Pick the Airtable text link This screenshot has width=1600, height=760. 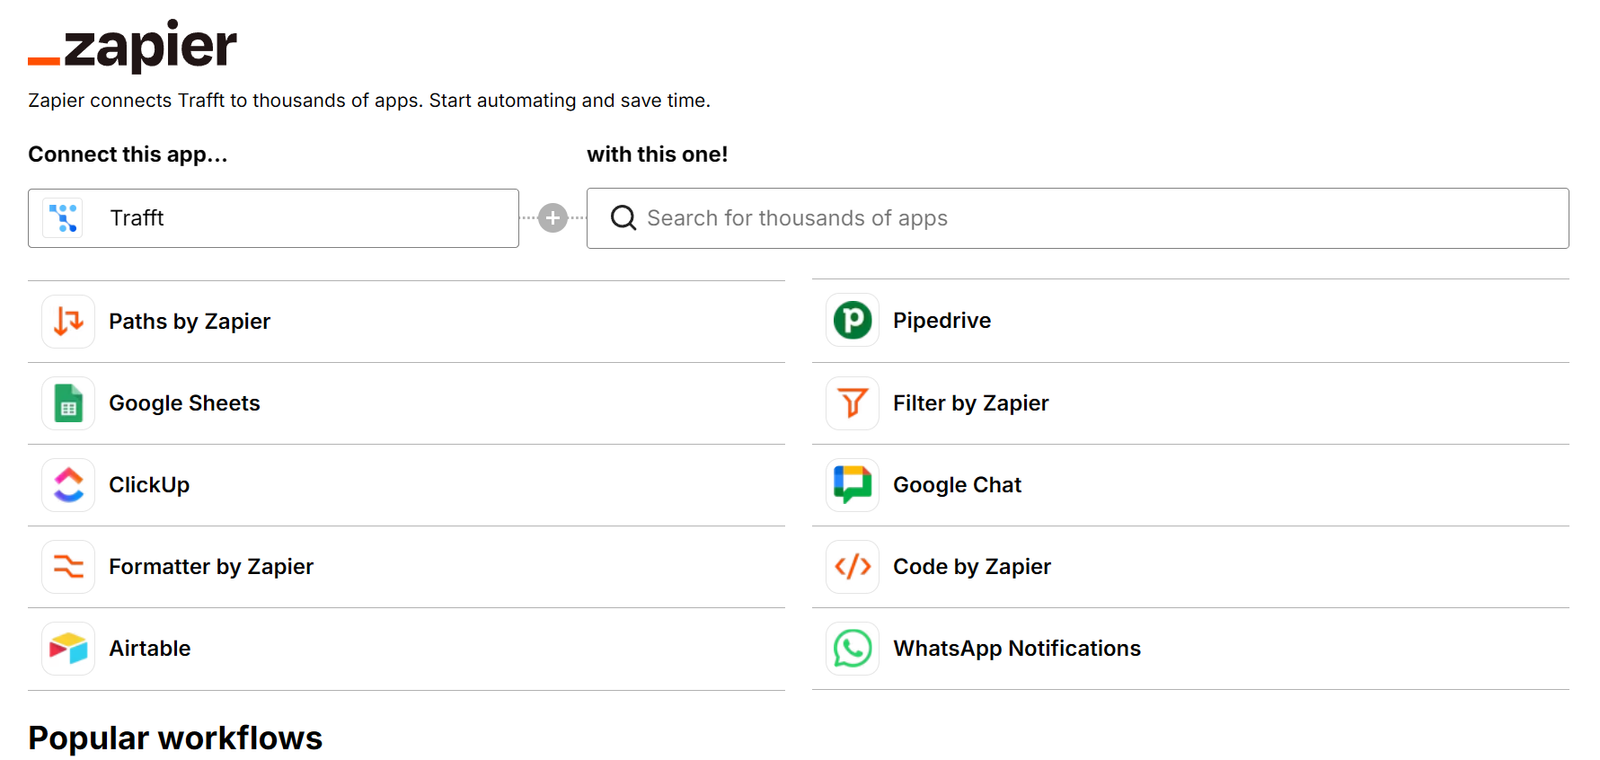click(x=149, y=649)
